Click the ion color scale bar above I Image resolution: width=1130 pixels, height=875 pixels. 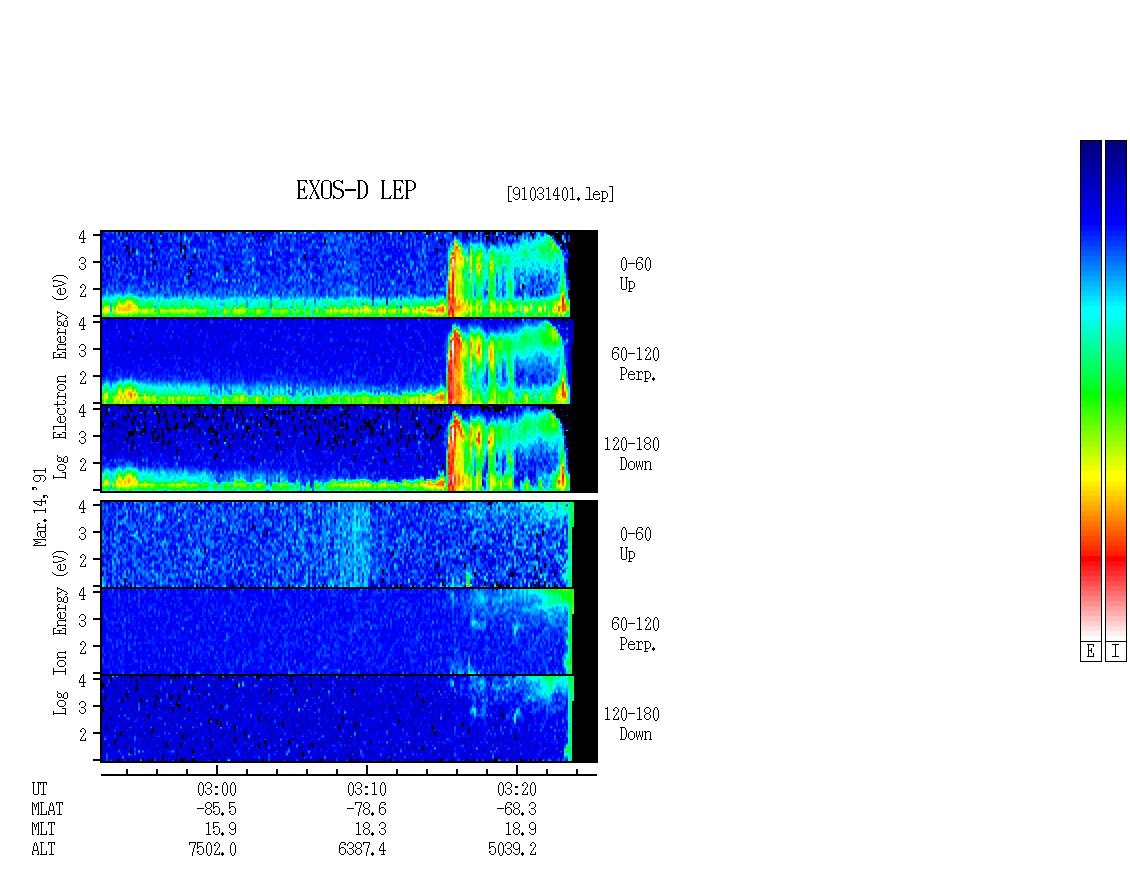click(1116, 390)
